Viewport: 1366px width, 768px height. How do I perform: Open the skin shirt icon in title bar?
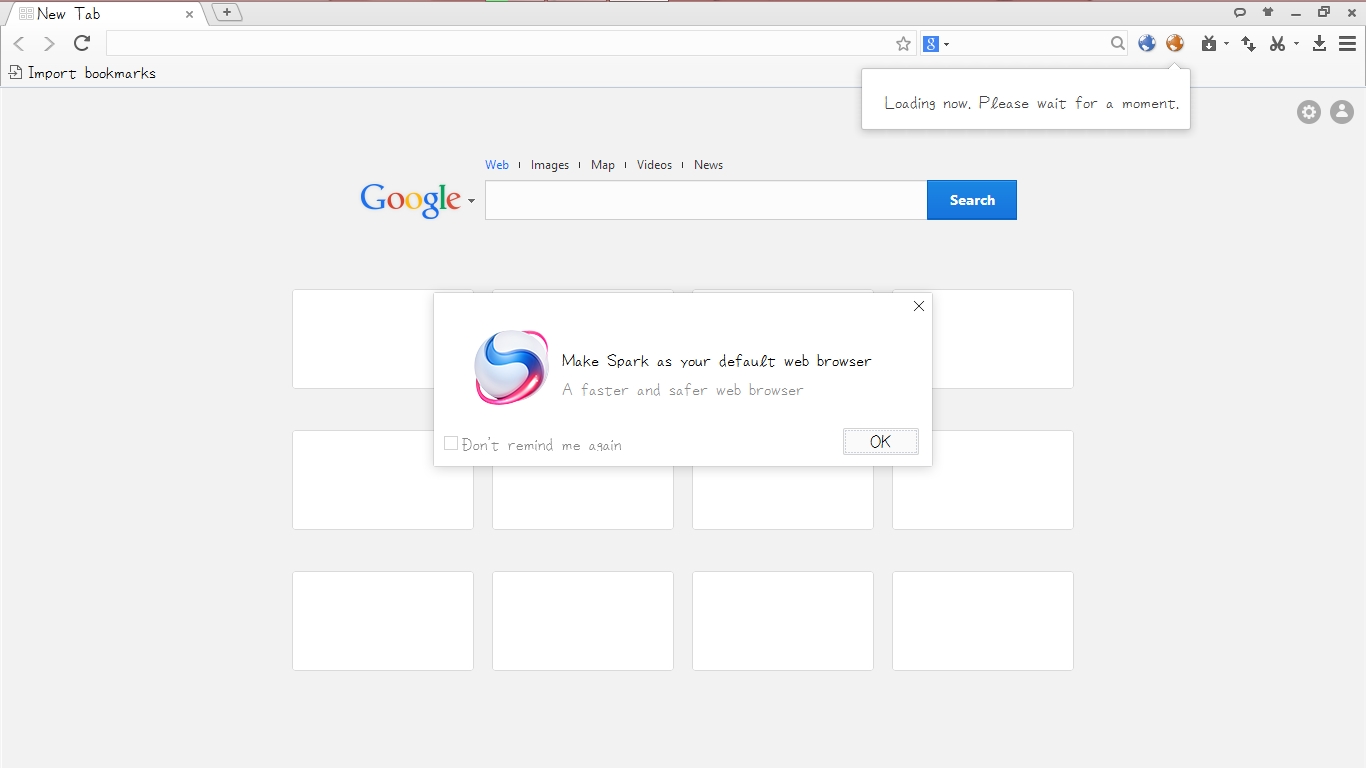[x=1268, y=12]
